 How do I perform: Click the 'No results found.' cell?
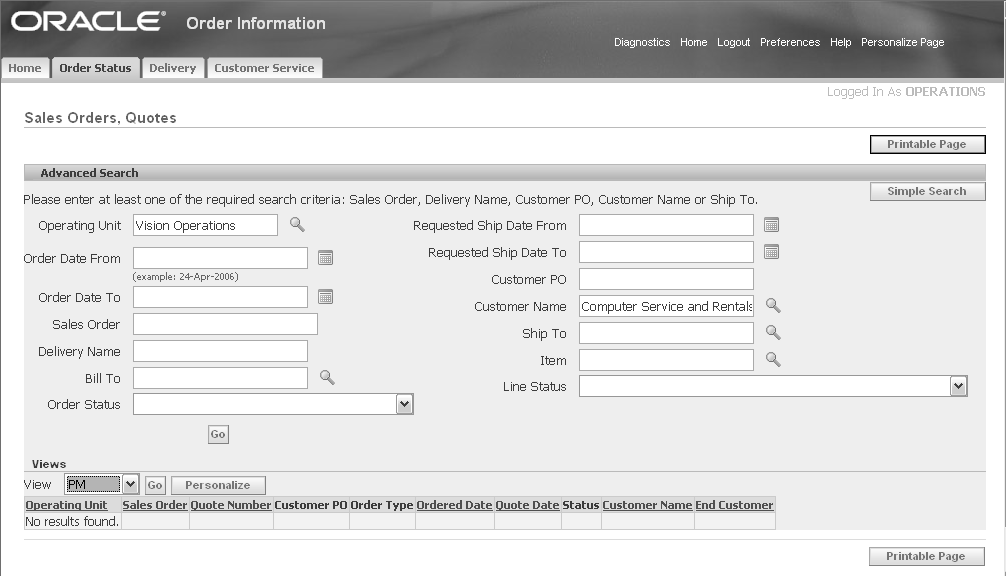(x=72, y=521)
